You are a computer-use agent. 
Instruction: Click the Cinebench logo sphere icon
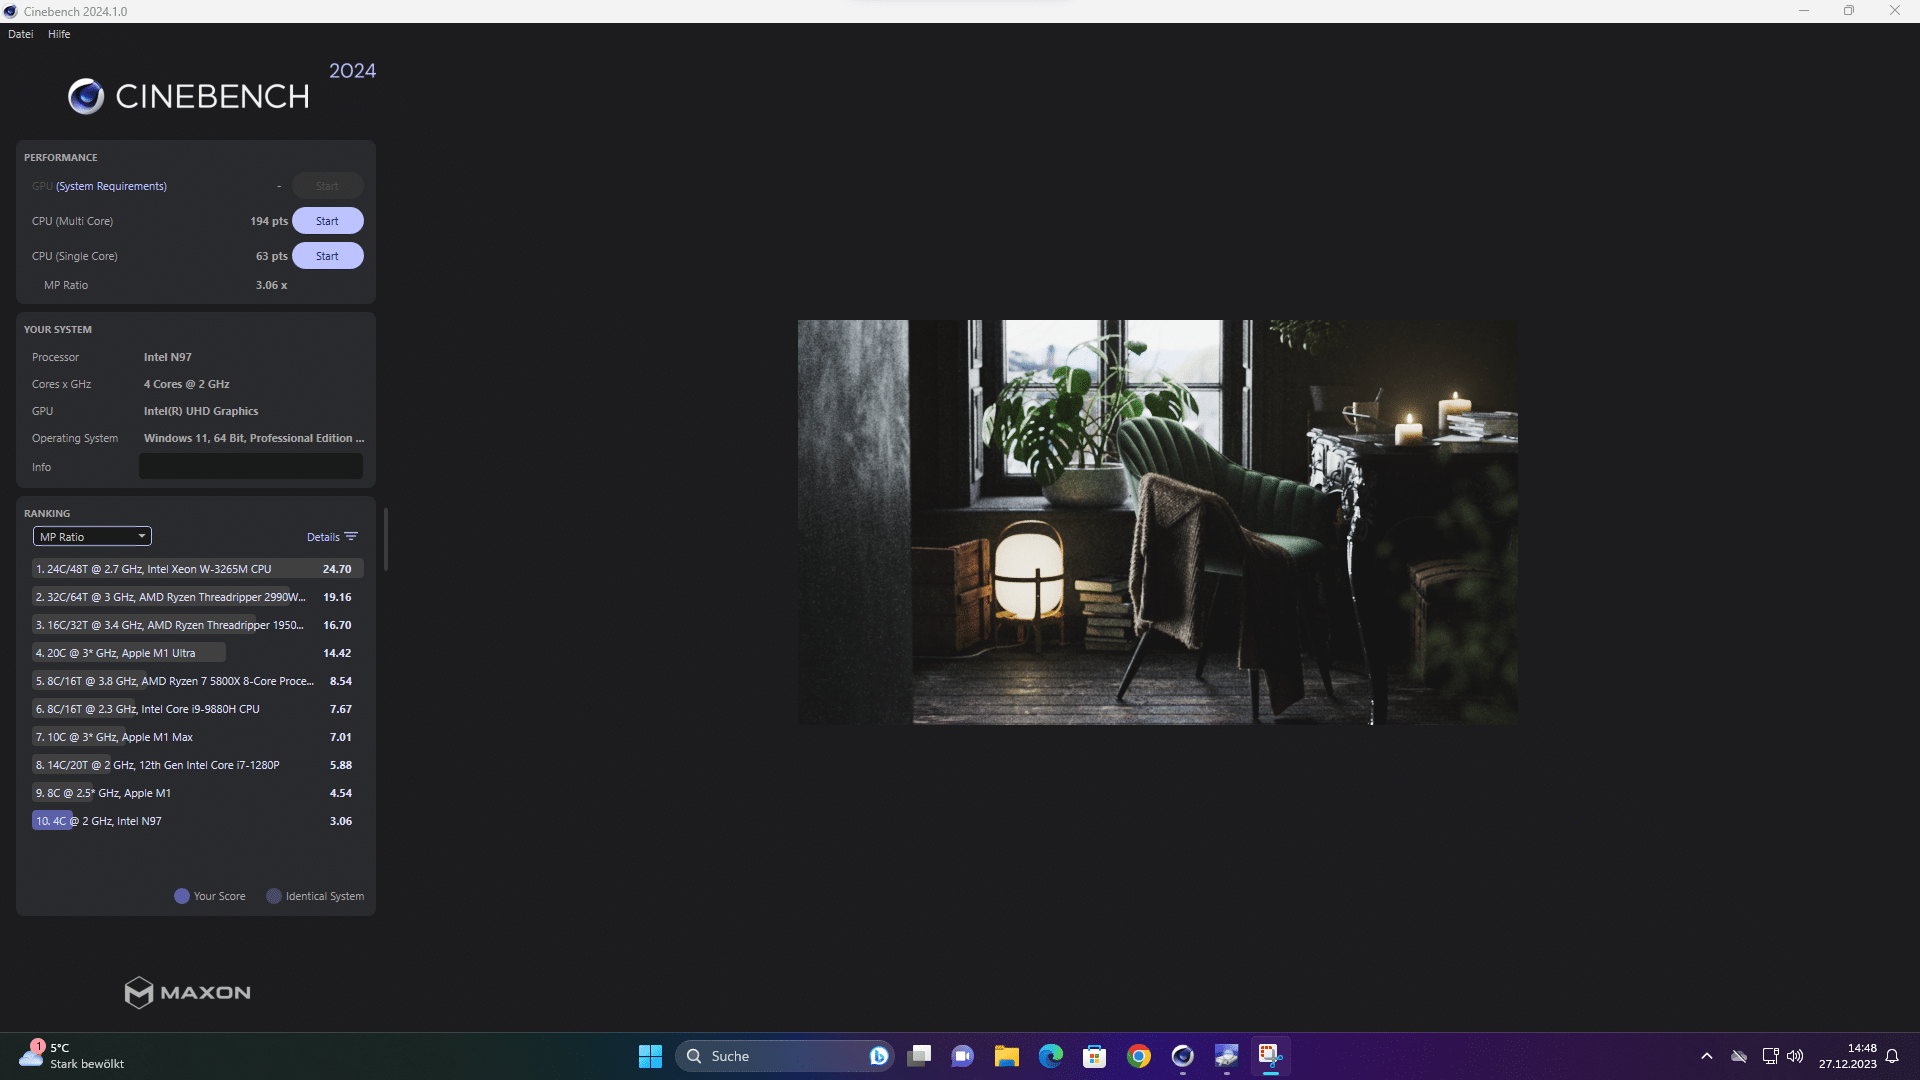click(x=86, y=96)
